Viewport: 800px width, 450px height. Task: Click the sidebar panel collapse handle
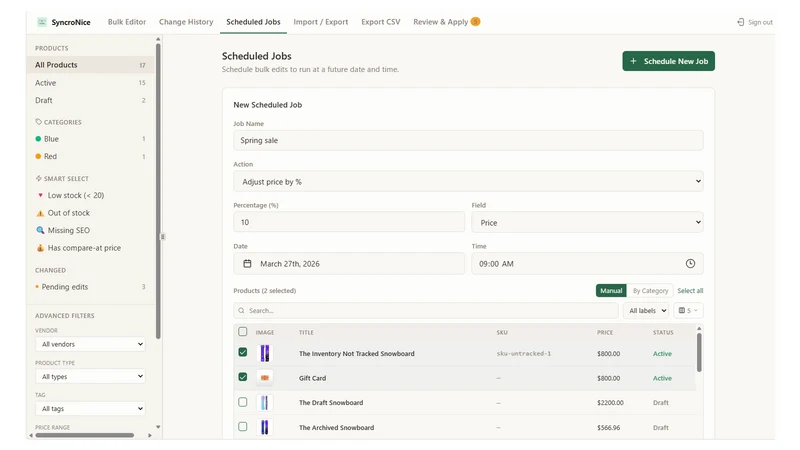162,237
